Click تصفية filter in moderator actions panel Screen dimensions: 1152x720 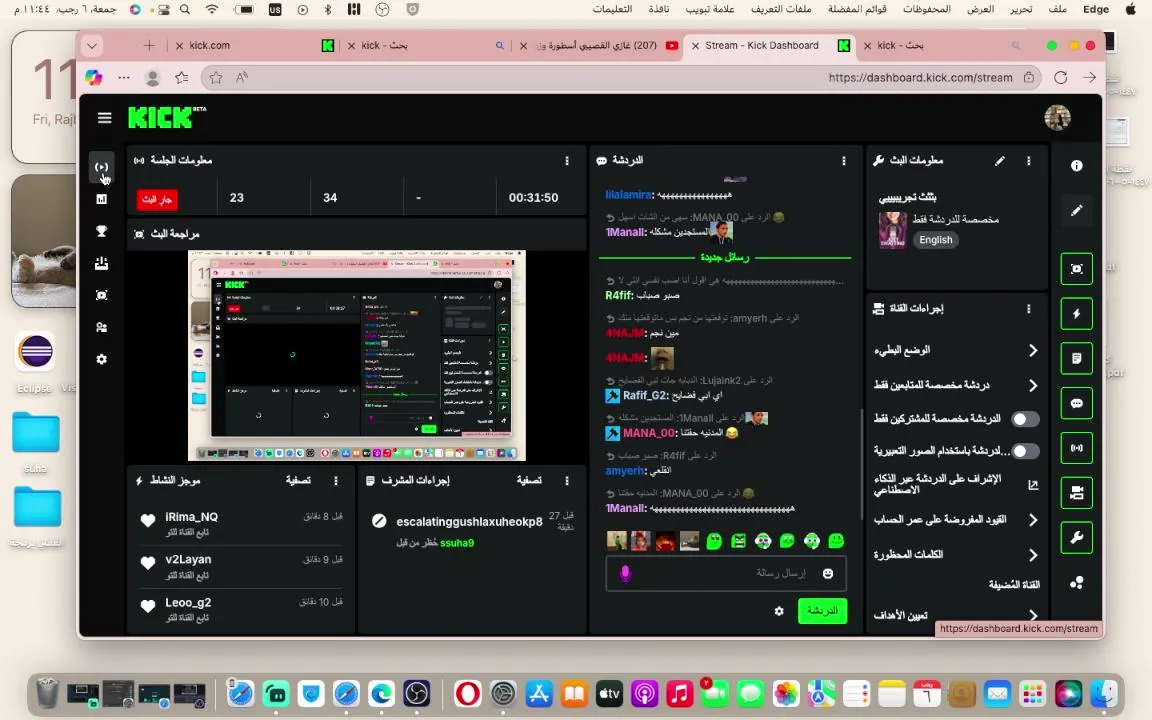point(529,480)
